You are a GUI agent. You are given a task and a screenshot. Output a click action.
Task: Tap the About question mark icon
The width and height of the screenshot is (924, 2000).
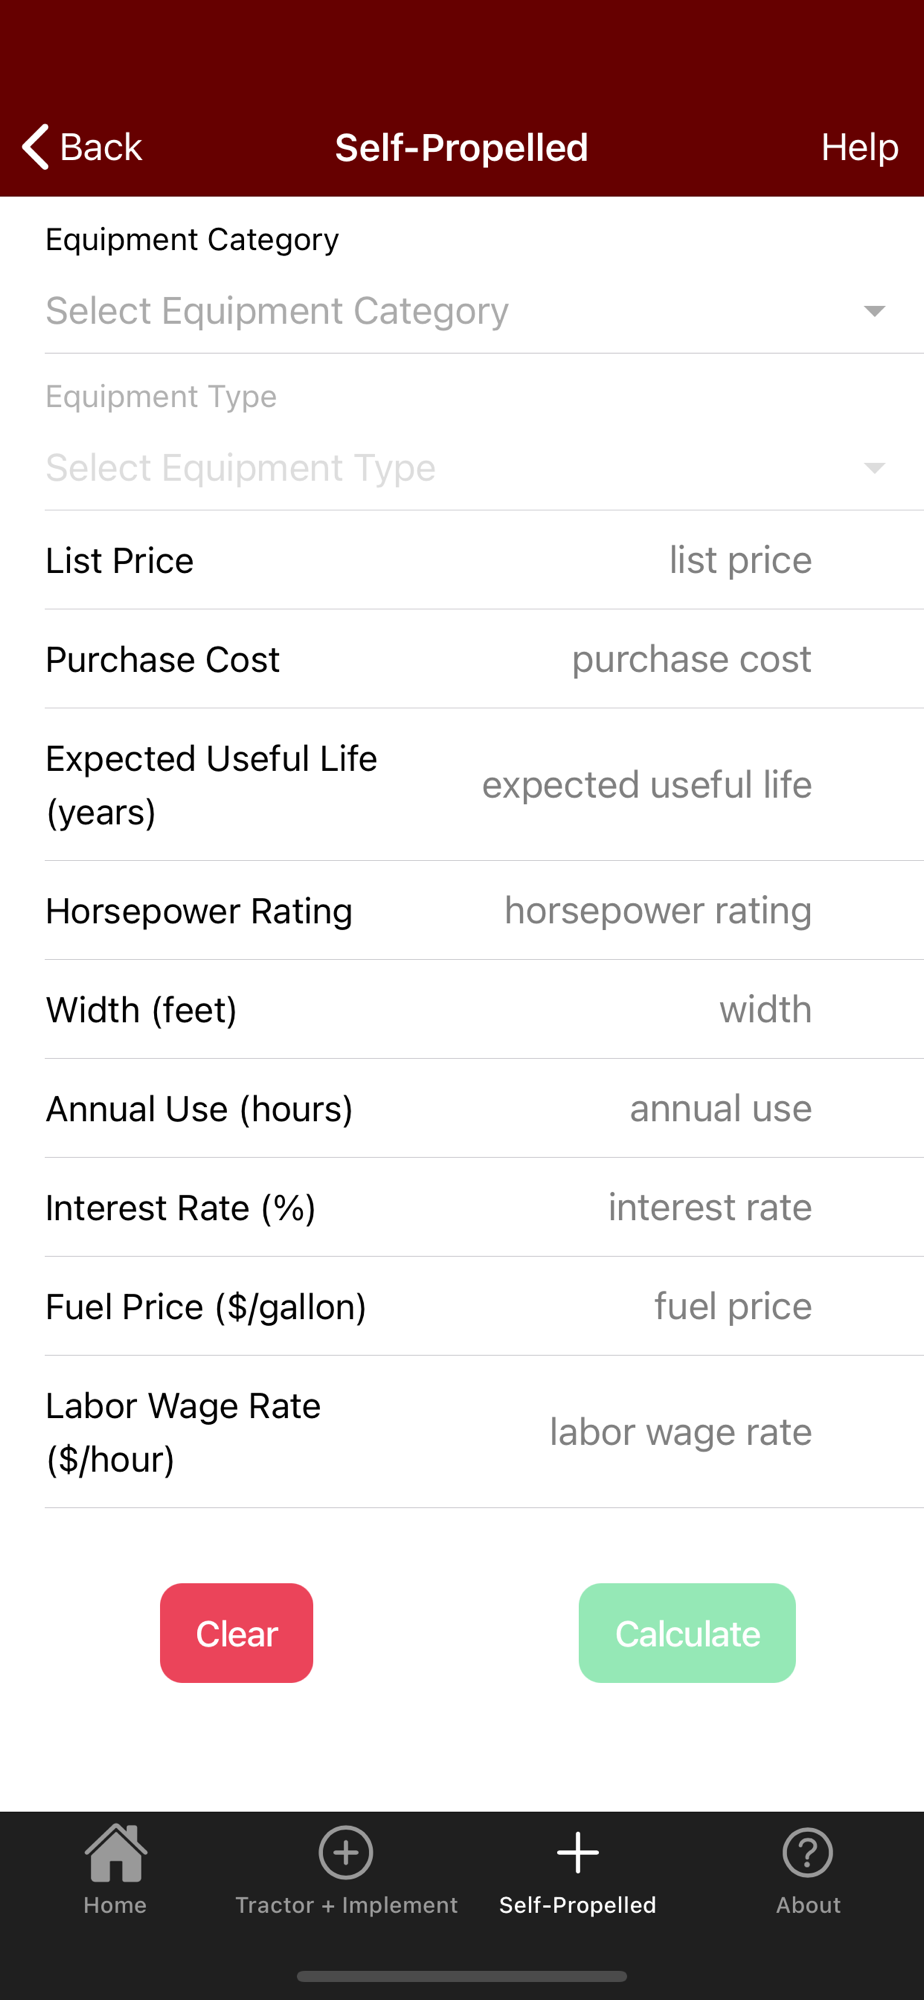808,1852
